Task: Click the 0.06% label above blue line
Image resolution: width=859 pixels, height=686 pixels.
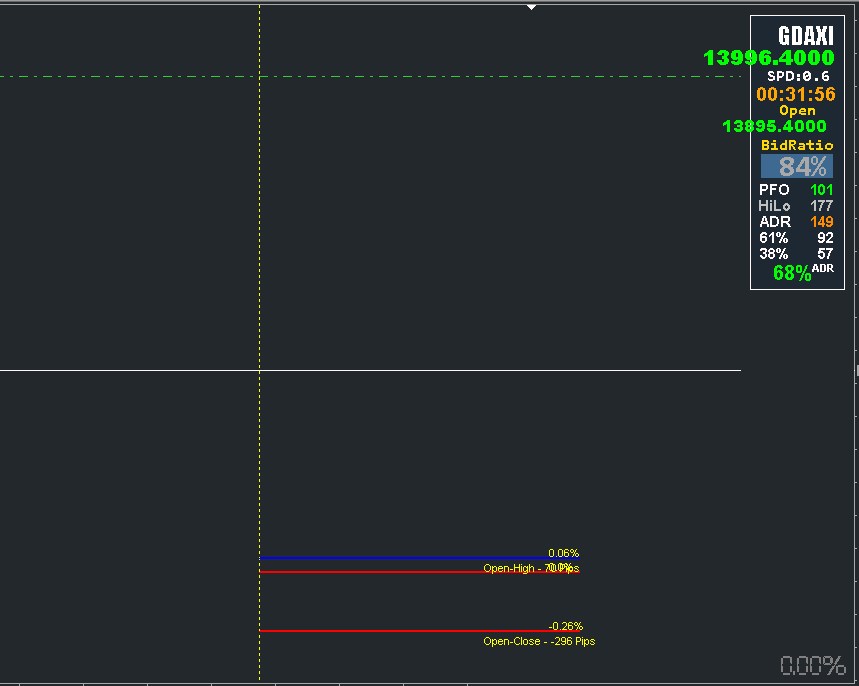Action: pos(564,553)
